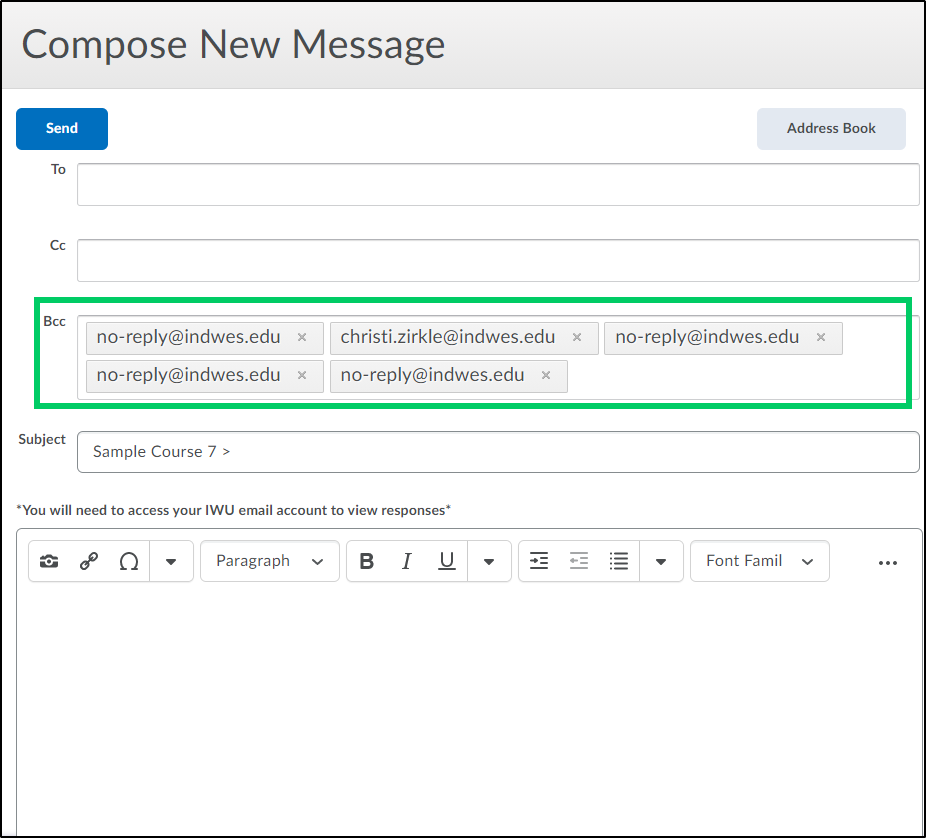Click the Subject field with Sample Course 7
Screen dimensions: 926x838
click(x=498, y=452)
